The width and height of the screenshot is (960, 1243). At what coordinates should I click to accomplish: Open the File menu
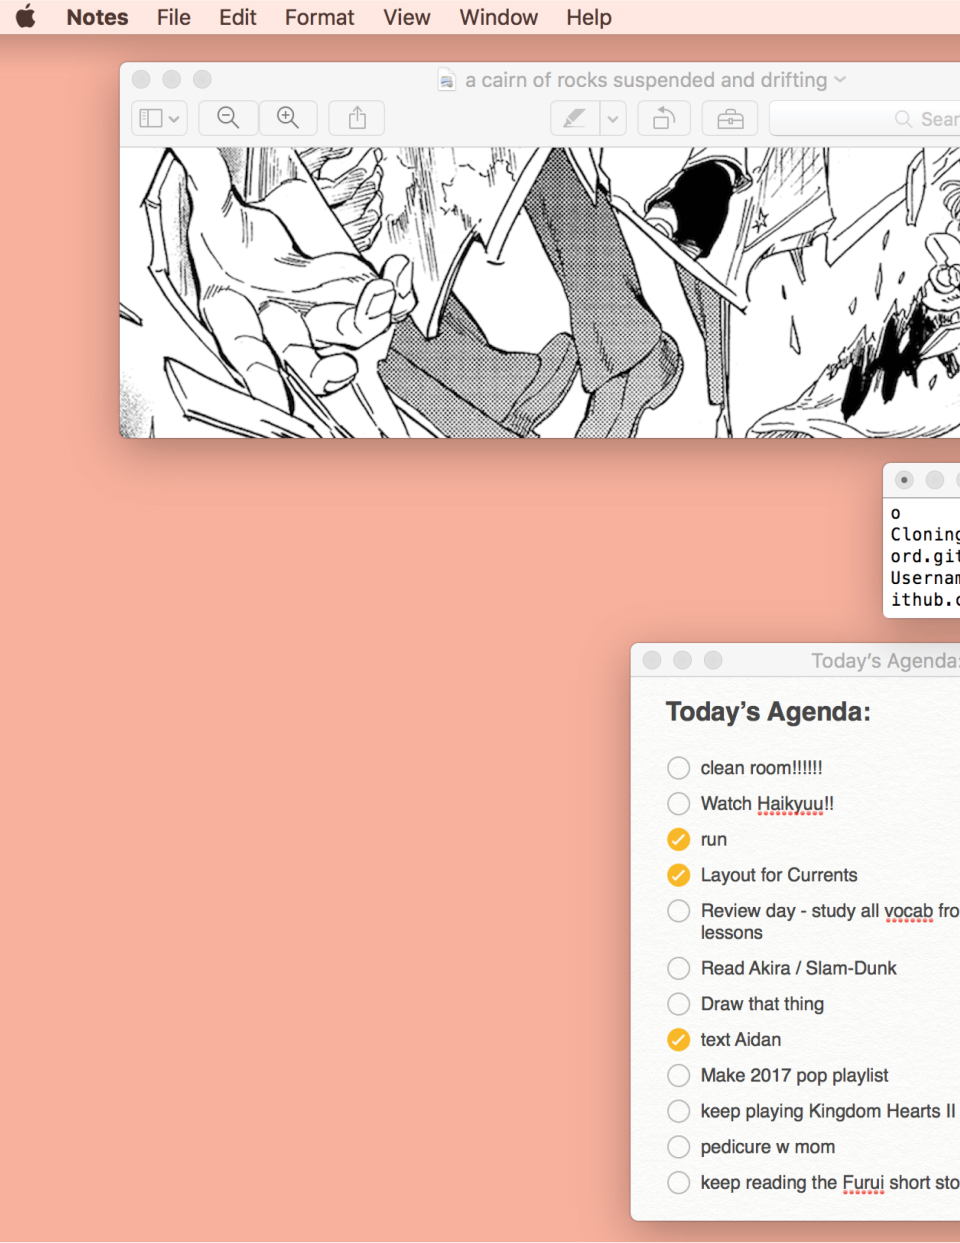[x=173, y=17]
